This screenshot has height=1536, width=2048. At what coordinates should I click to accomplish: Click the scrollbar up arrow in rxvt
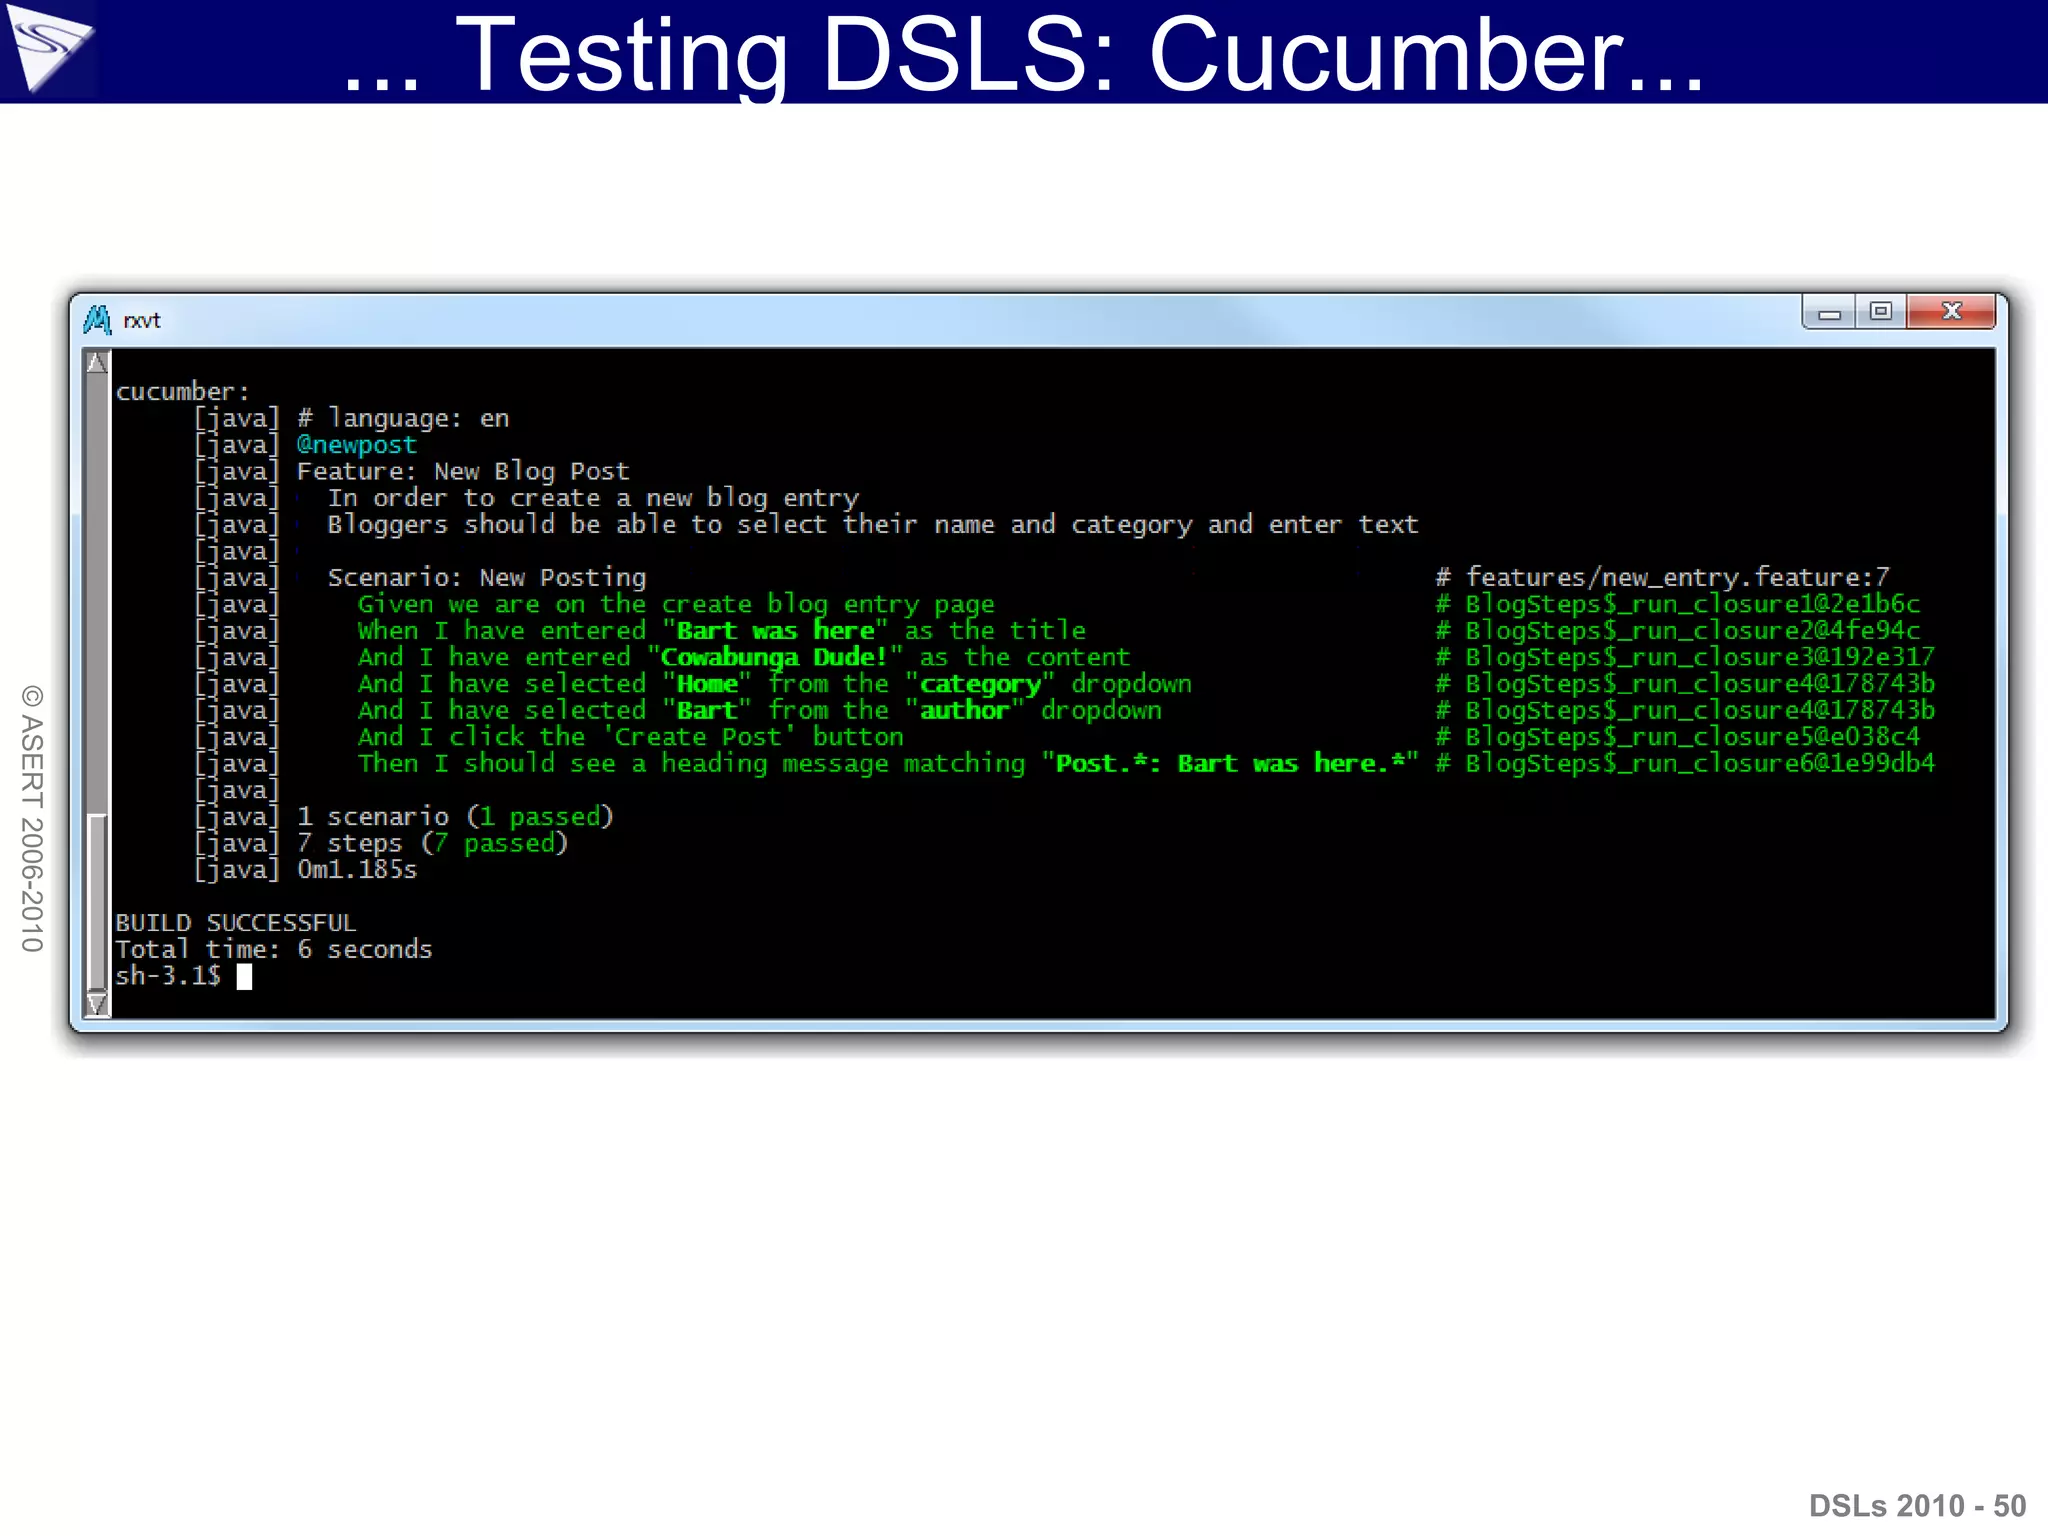97,362
